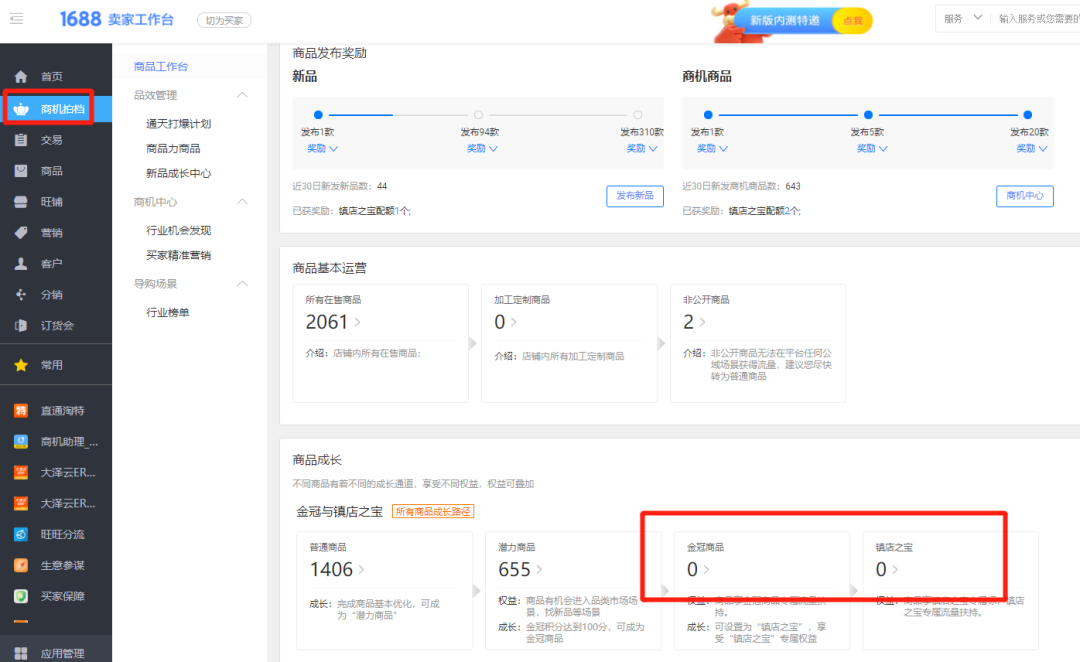Expand 奖励 under 发布1款 in 新品

[322, 149]
